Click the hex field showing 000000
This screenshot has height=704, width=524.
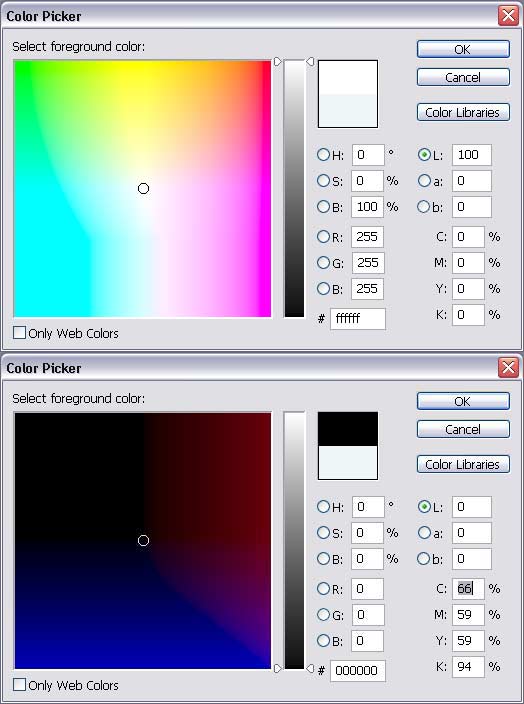point(358,671)
